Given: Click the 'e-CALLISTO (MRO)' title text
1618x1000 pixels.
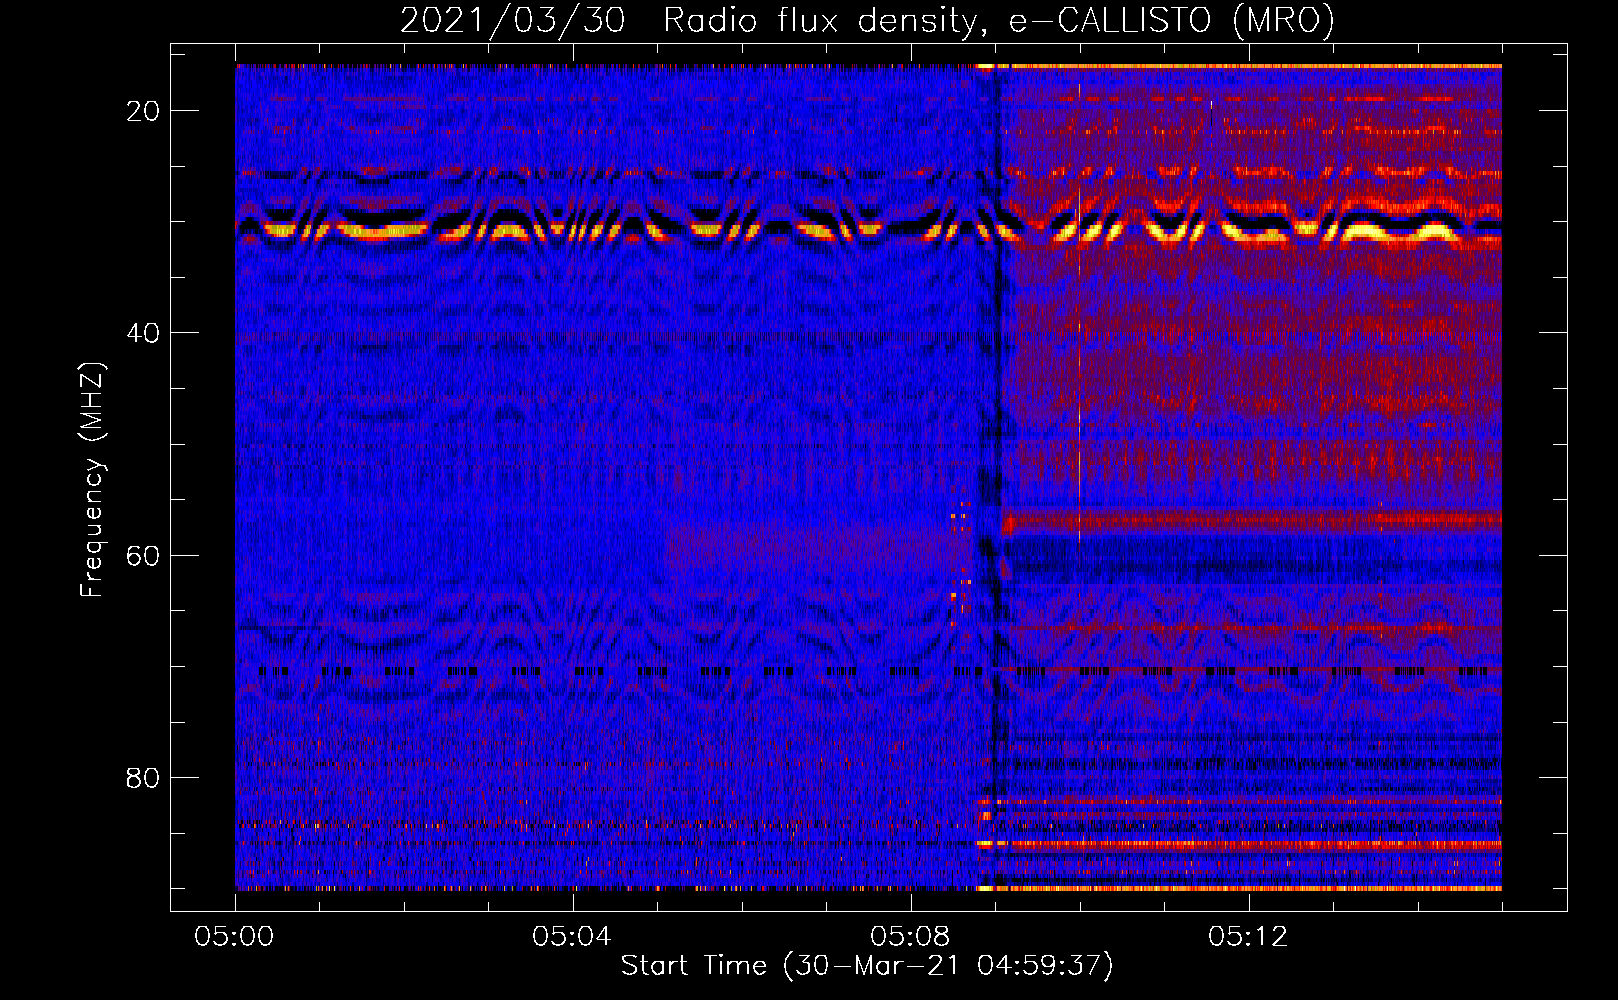Looking at the screenshot, I should (x=1171, y=21).
